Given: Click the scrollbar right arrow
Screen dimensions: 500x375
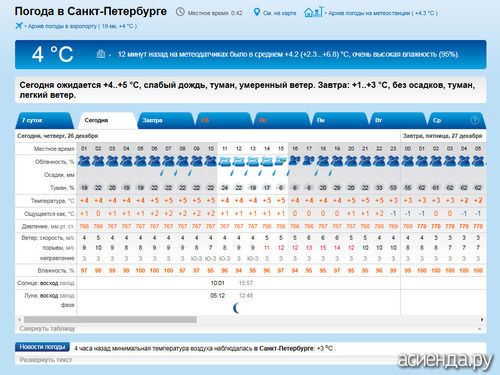Looking at the screenshot, I should pos(482,319).
